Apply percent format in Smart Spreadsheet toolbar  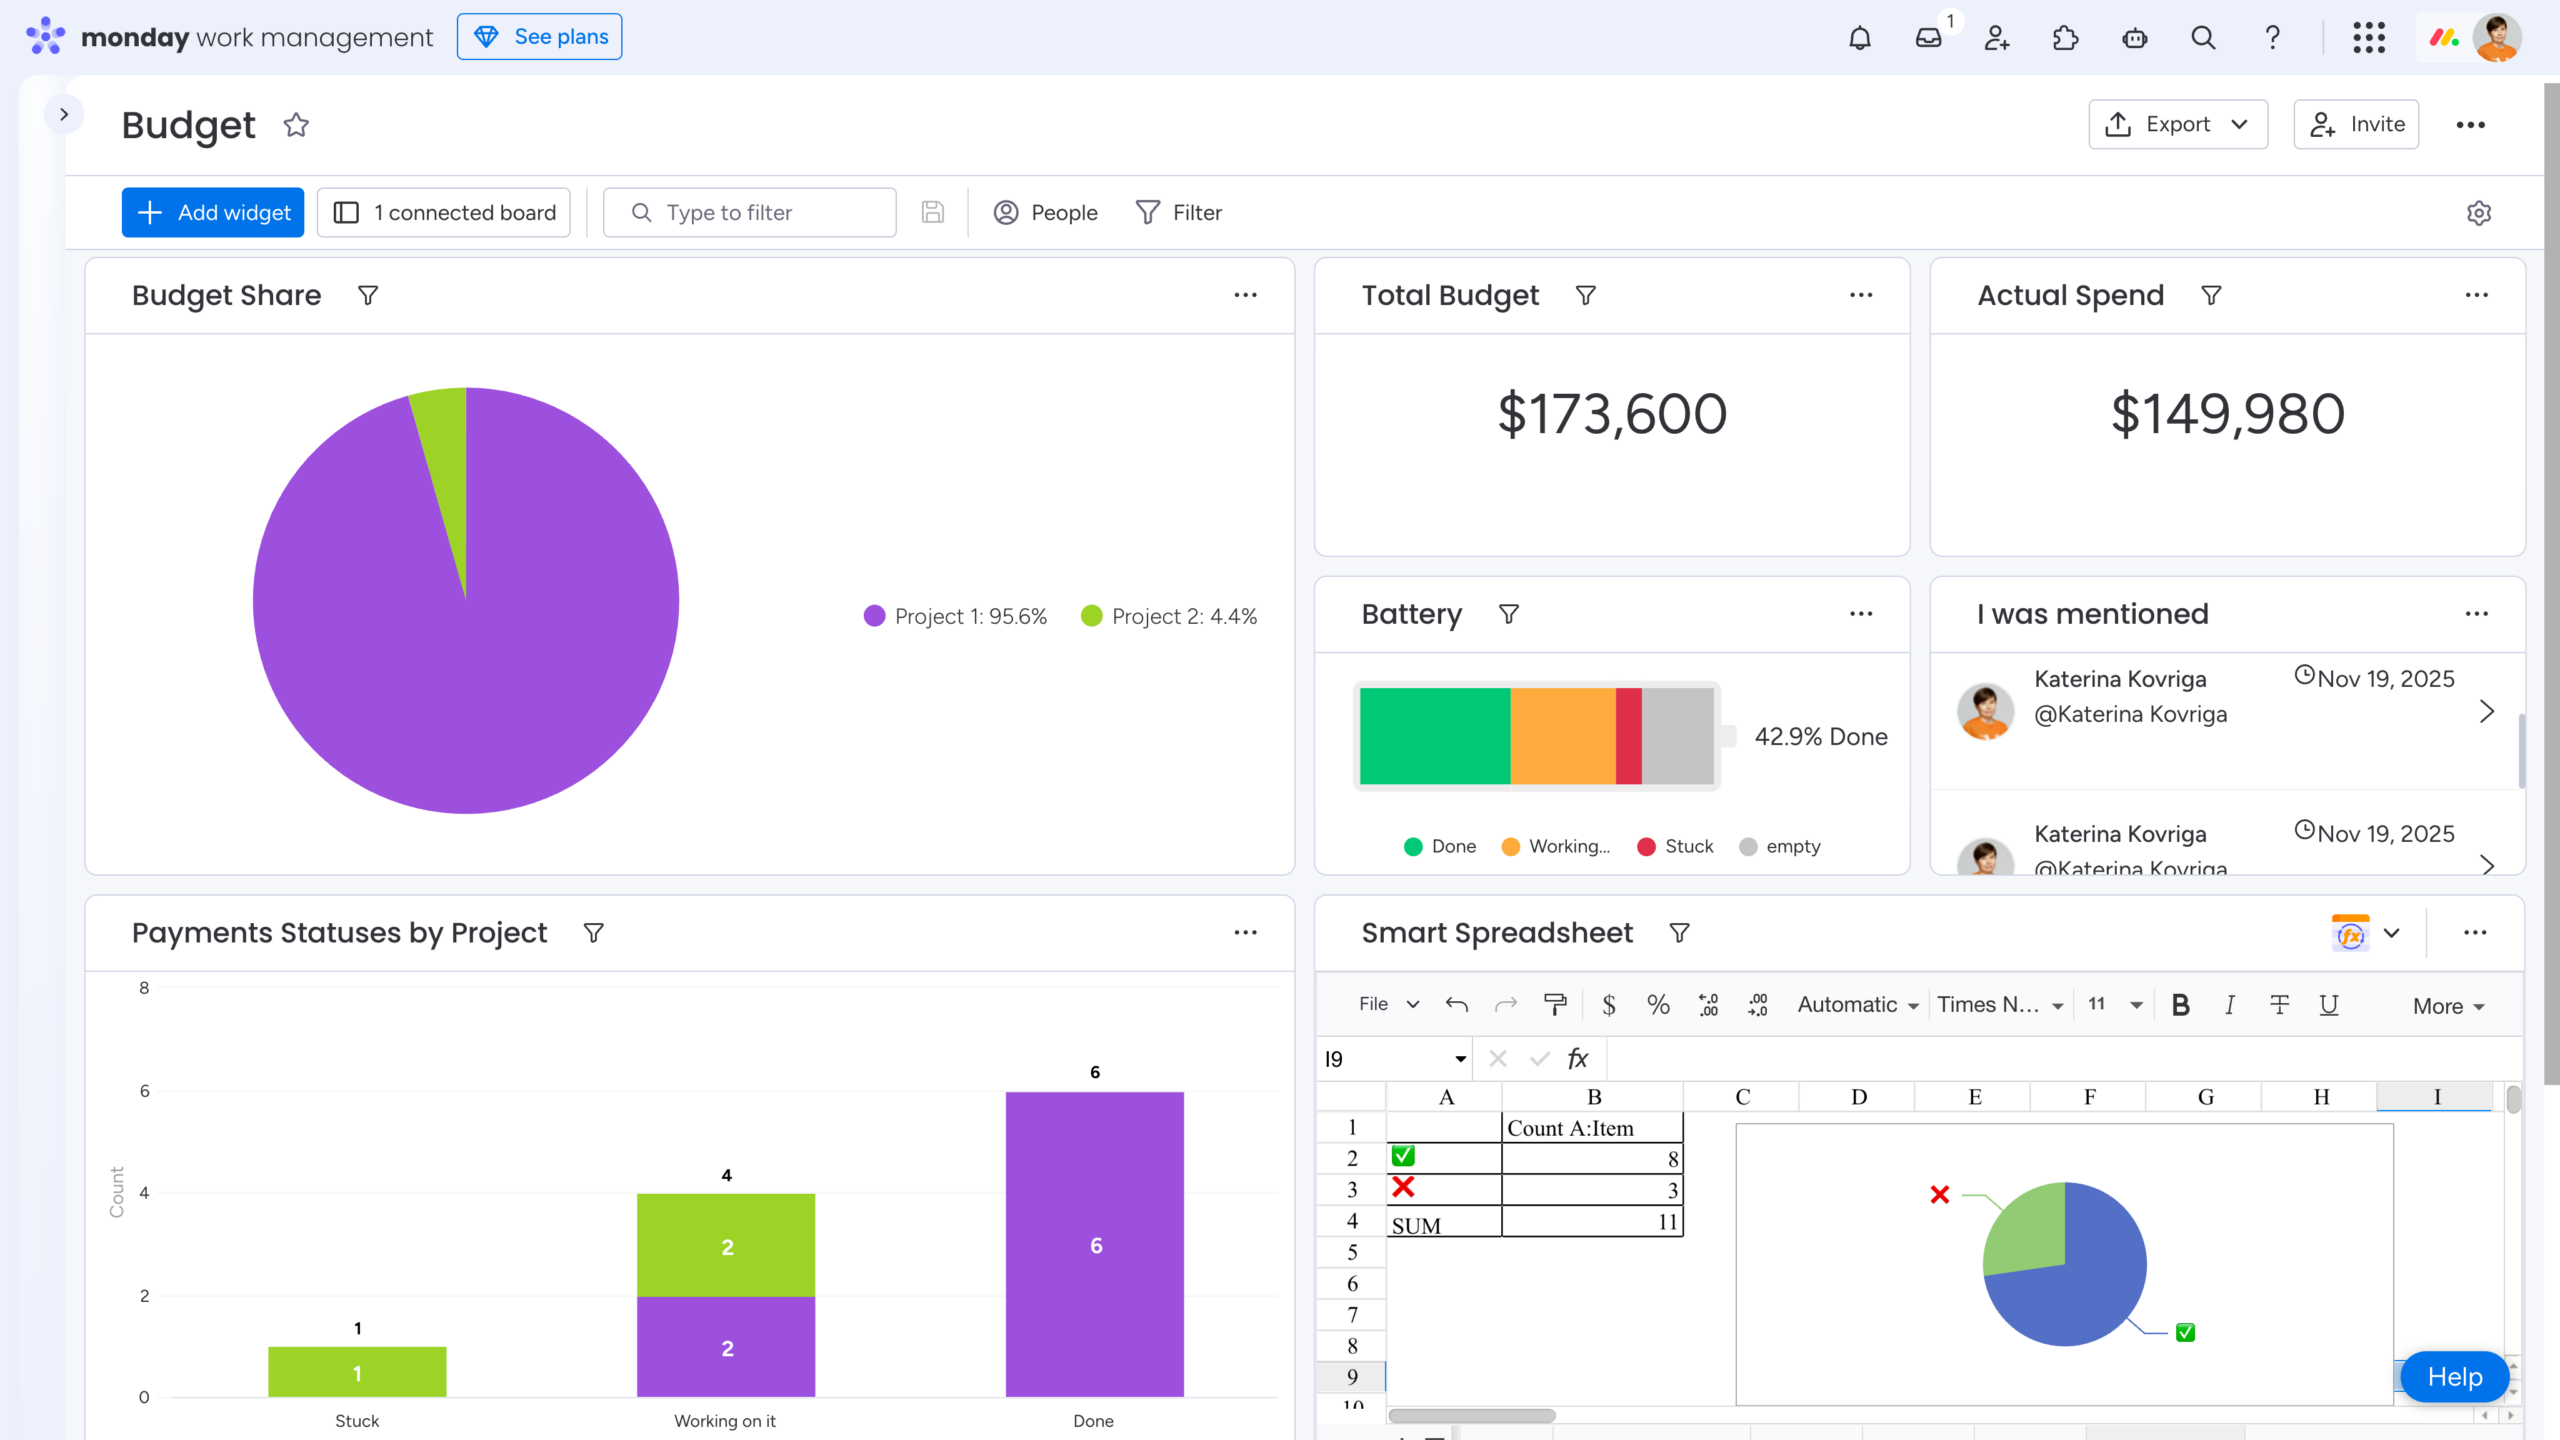(1659, 1005)
